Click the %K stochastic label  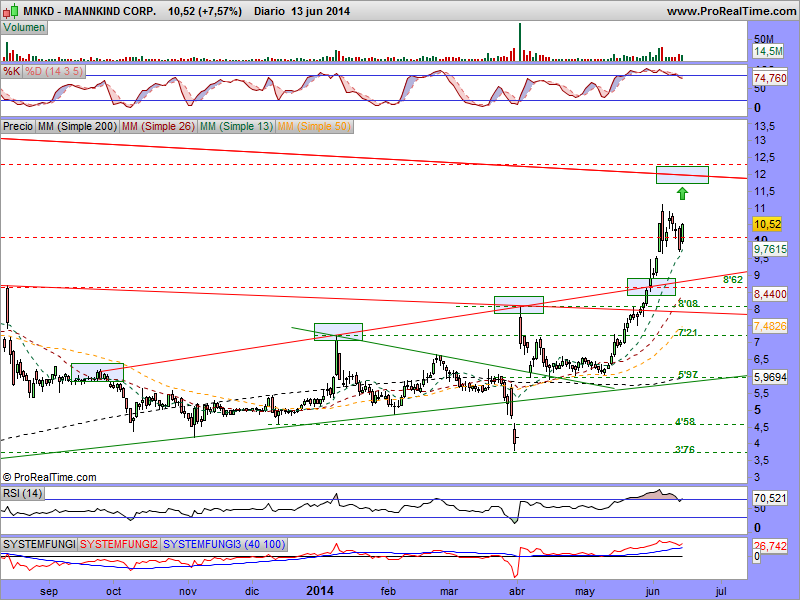point(11,71)
